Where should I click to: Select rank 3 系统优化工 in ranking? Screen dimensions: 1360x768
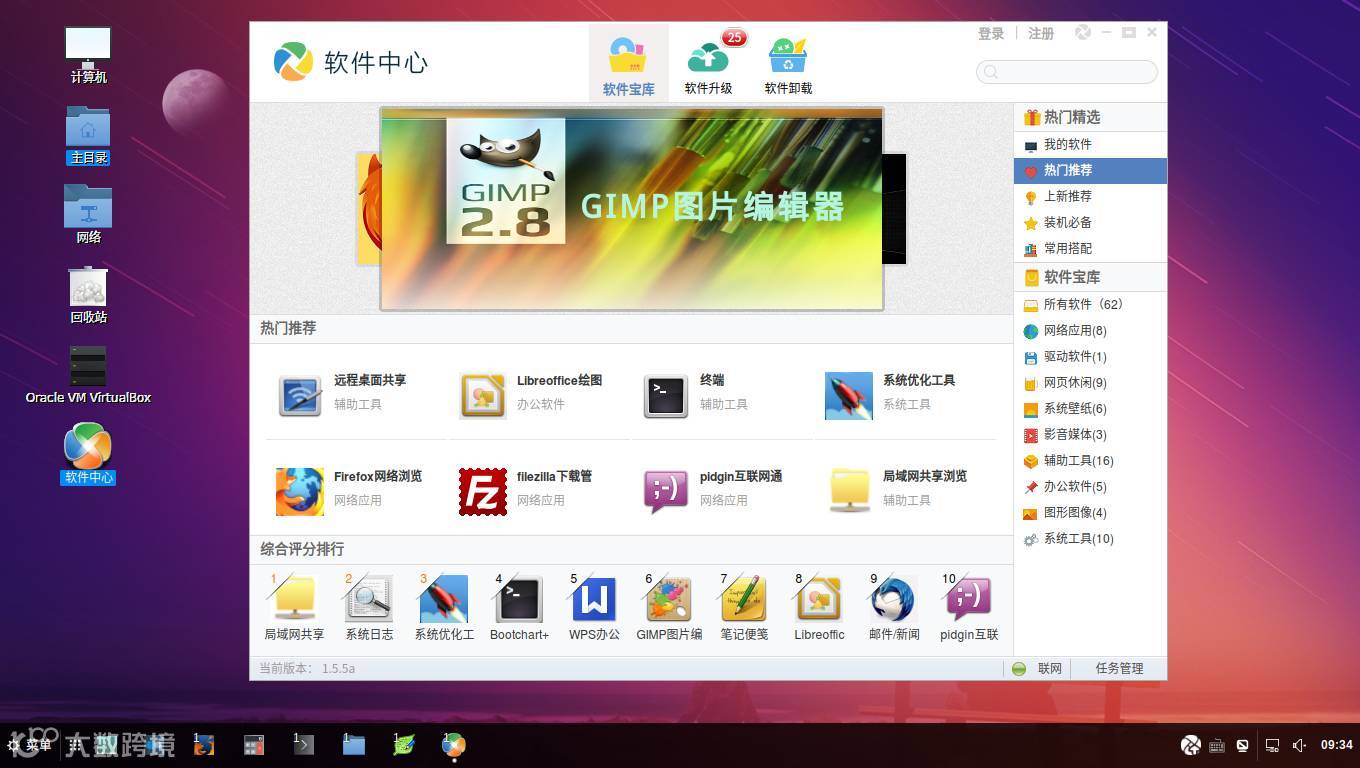[444, 607]
